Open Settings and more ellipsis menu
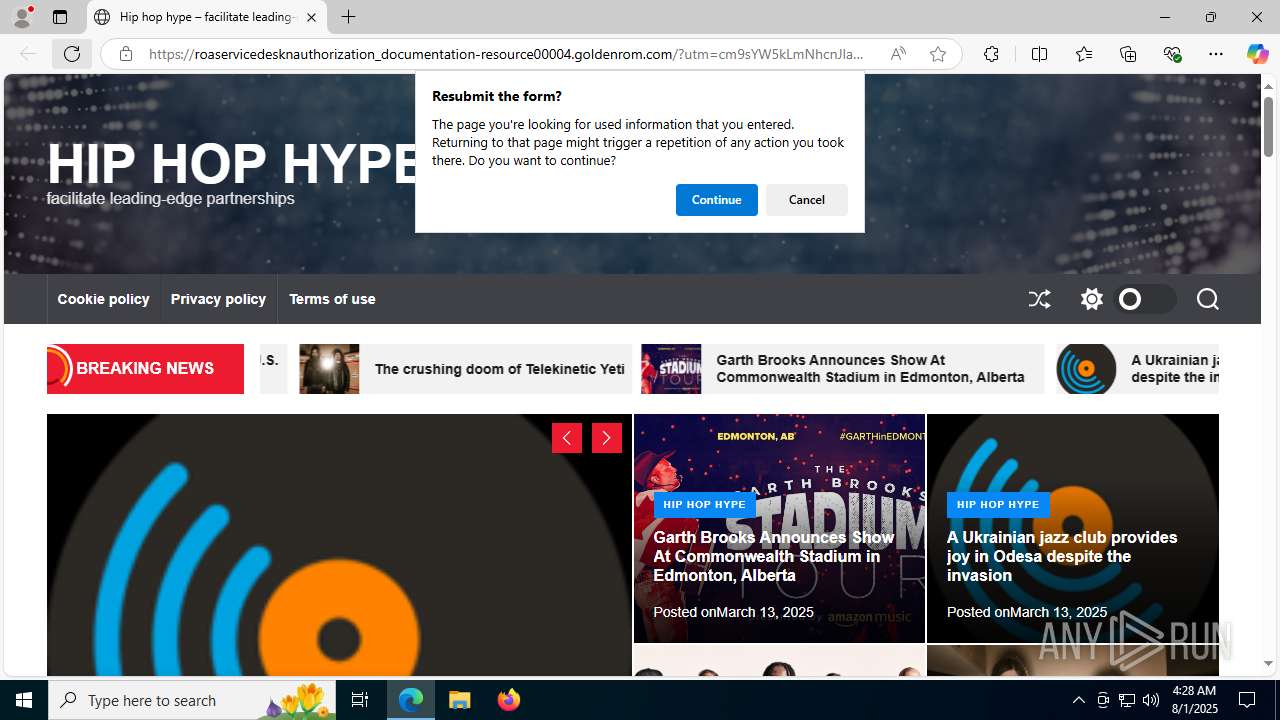 [x=1216, y=54]
